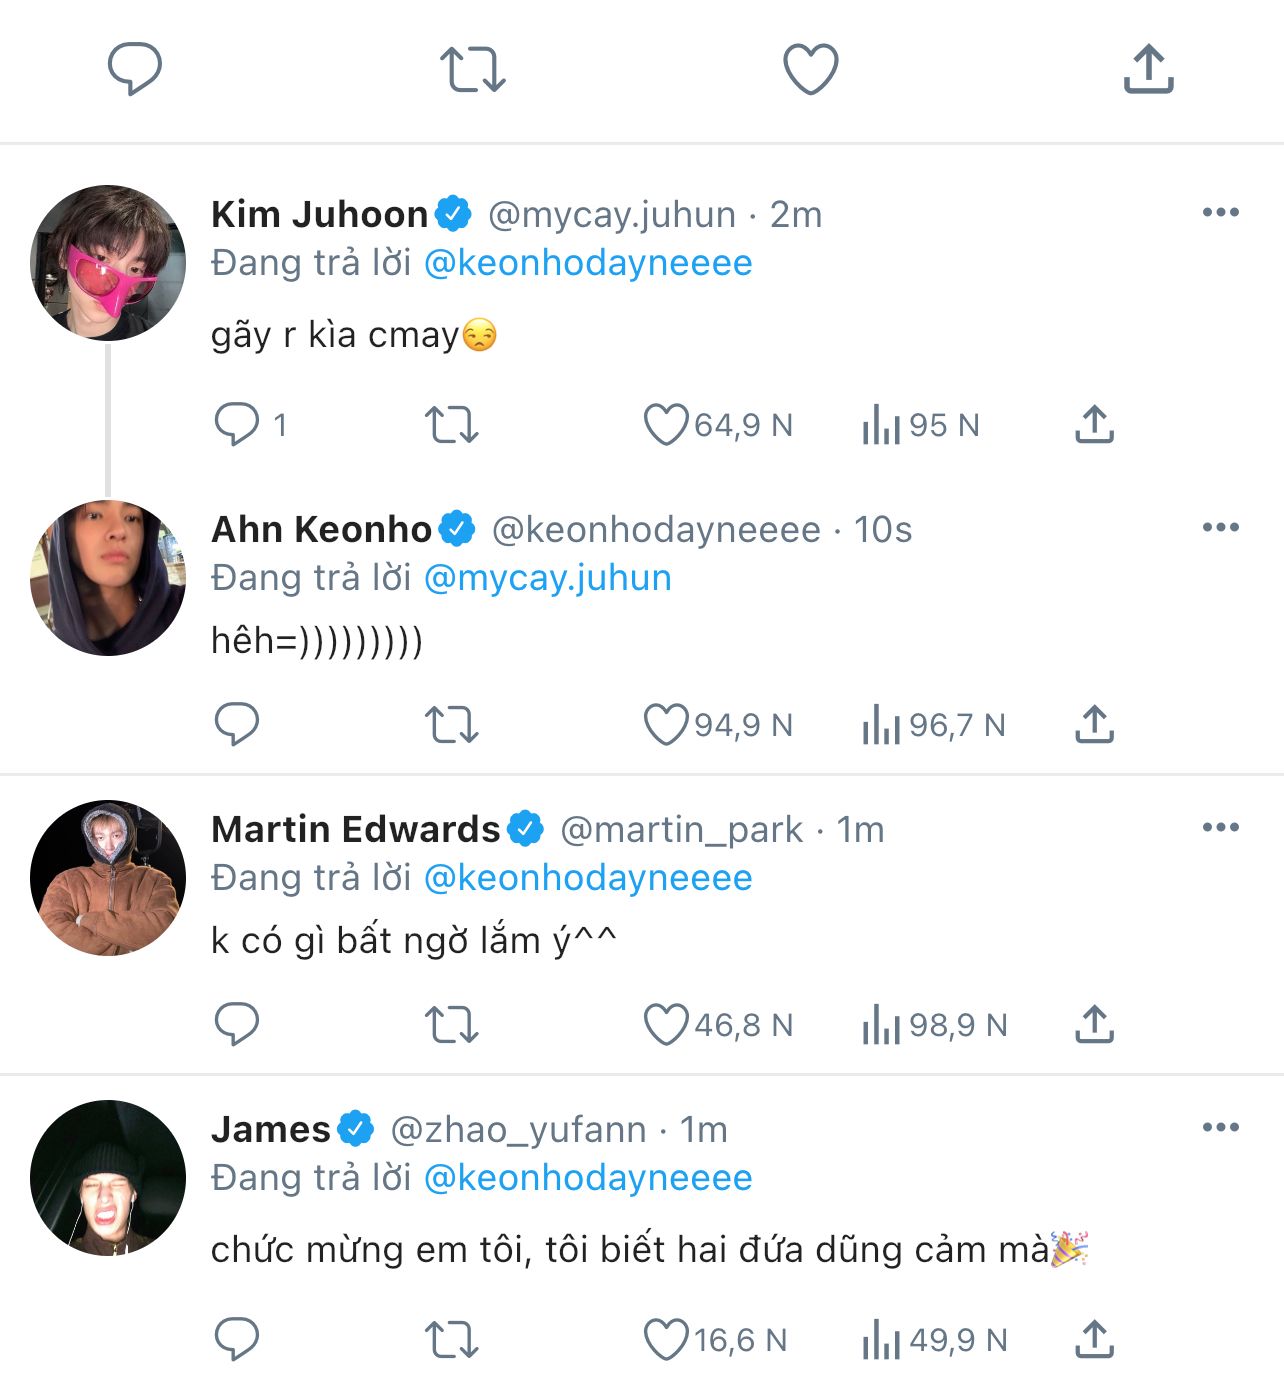Open @keonhodayneeee mention in Martin Edwards' reply
1284x1386 pixels.
click(588, 878)
